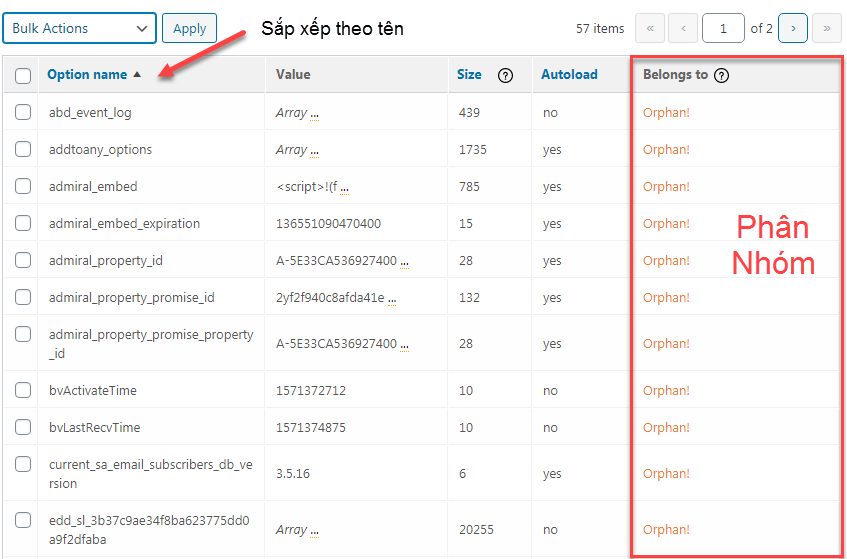Screen dimensions: 847x559
Task: Expand the addtoany_options Array value
Action: pos(315,150)
